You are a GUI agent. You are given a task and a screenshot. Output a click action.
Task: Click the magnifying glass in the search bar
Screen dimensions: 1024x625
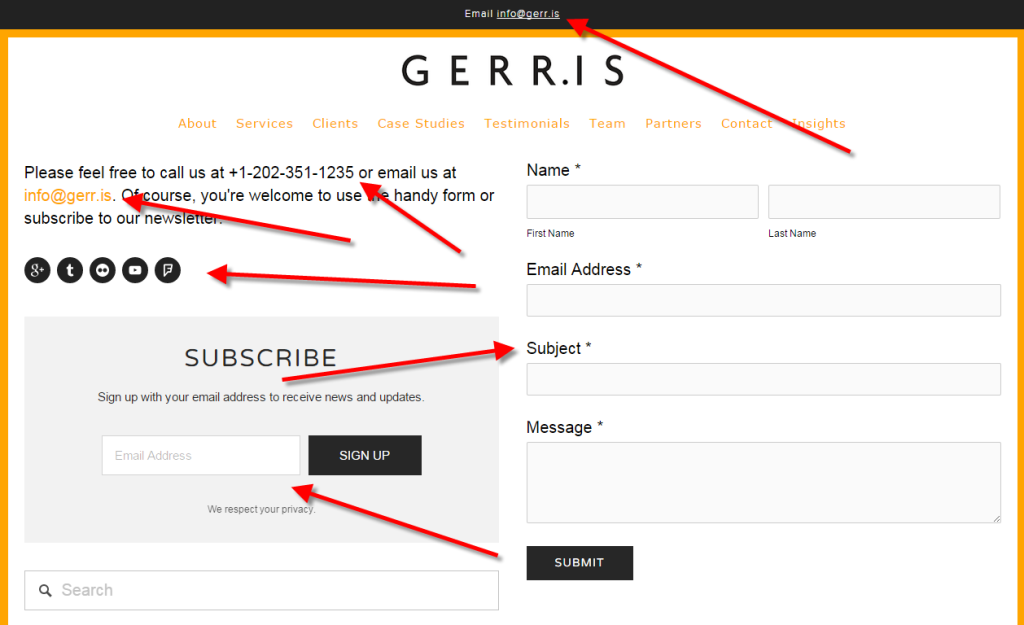point(45,590)
